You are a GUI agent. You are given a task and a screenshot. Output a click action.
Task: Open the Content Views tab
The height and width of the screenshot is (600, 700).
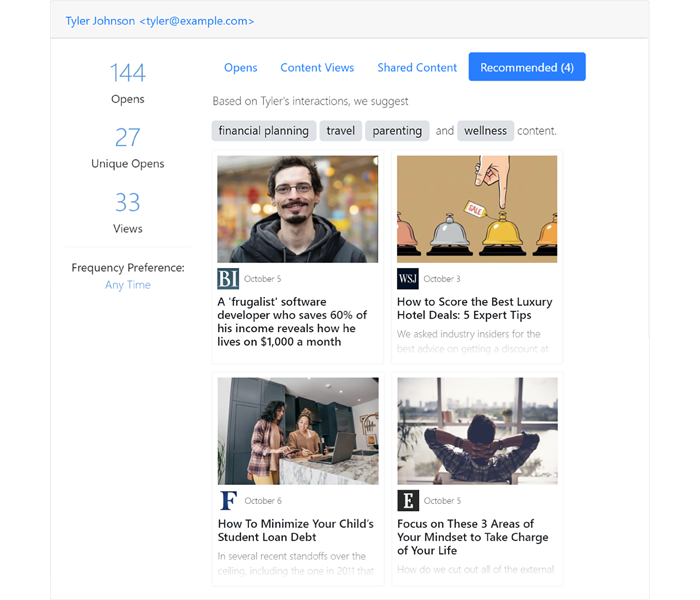tap(317, 68)
